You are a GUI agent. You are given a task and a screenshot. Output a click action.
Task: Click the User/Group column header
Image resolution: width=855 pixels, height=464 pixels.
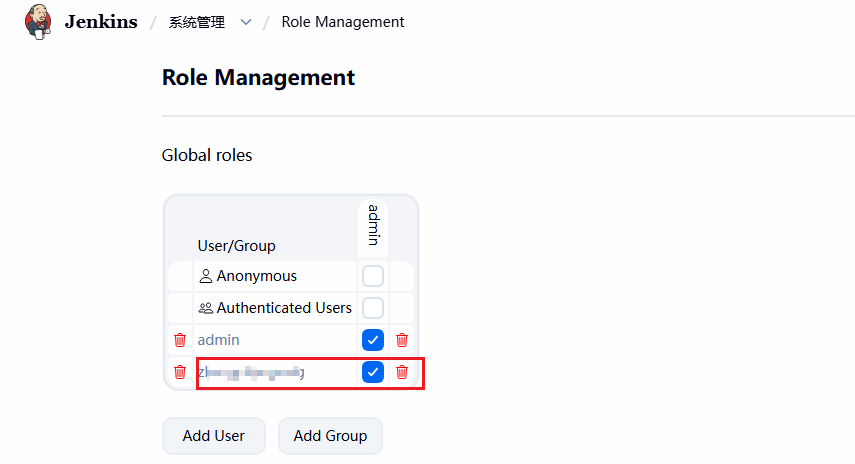237,246
